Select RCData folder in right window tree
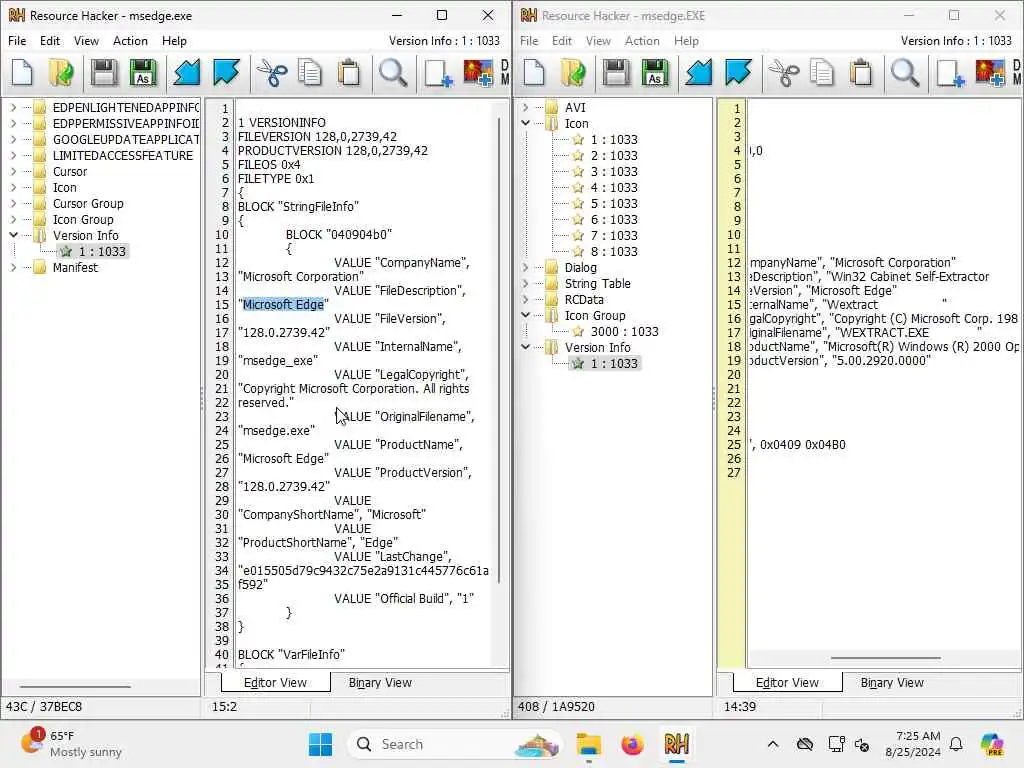Screen dimensions: 1024x768 coord(584,299)
